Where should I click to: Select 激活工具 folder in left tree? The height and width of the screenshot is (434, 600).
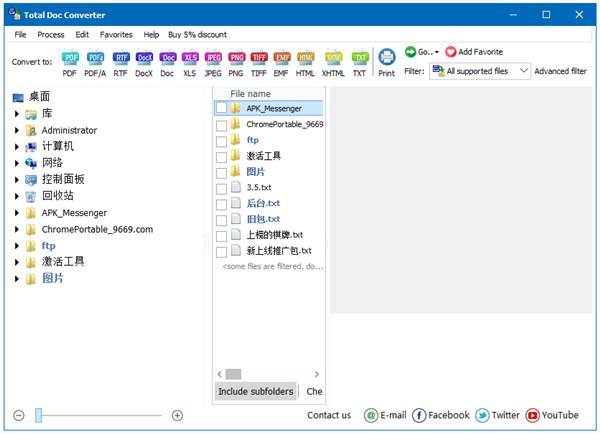coord(63,262)
